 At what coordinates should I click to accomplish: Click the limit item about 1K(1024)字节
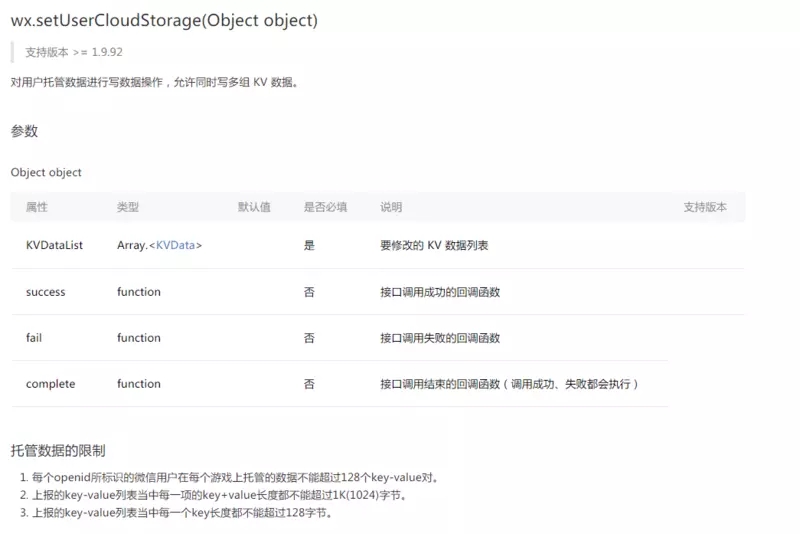tap(213, 495)
